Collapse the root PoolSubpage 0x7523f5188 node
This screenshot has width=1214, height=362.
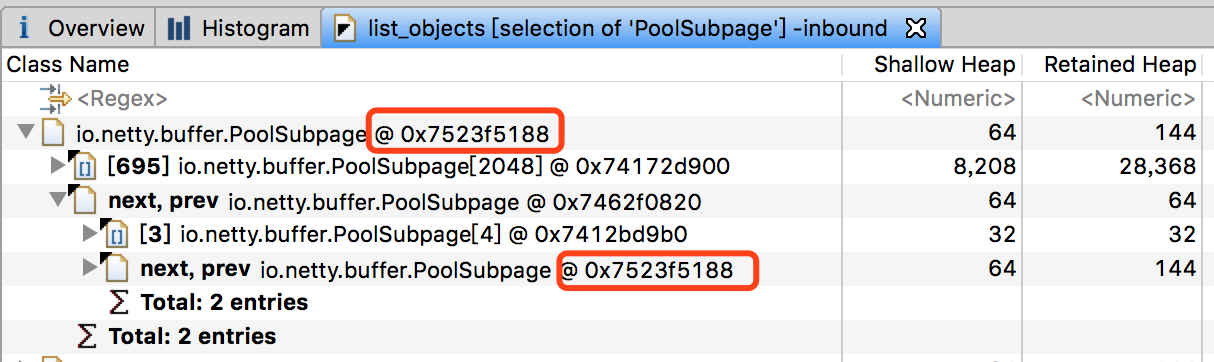pos(24,131)
